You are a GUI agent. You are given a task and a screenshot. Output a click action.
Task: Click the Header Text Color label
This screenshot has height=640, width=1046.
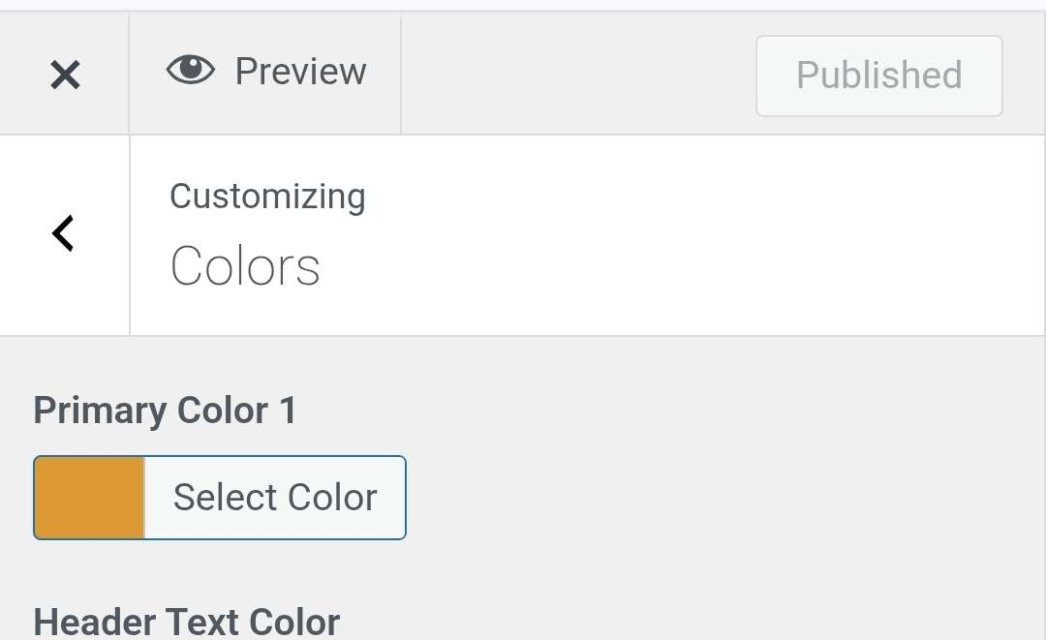tap(187, 622)
